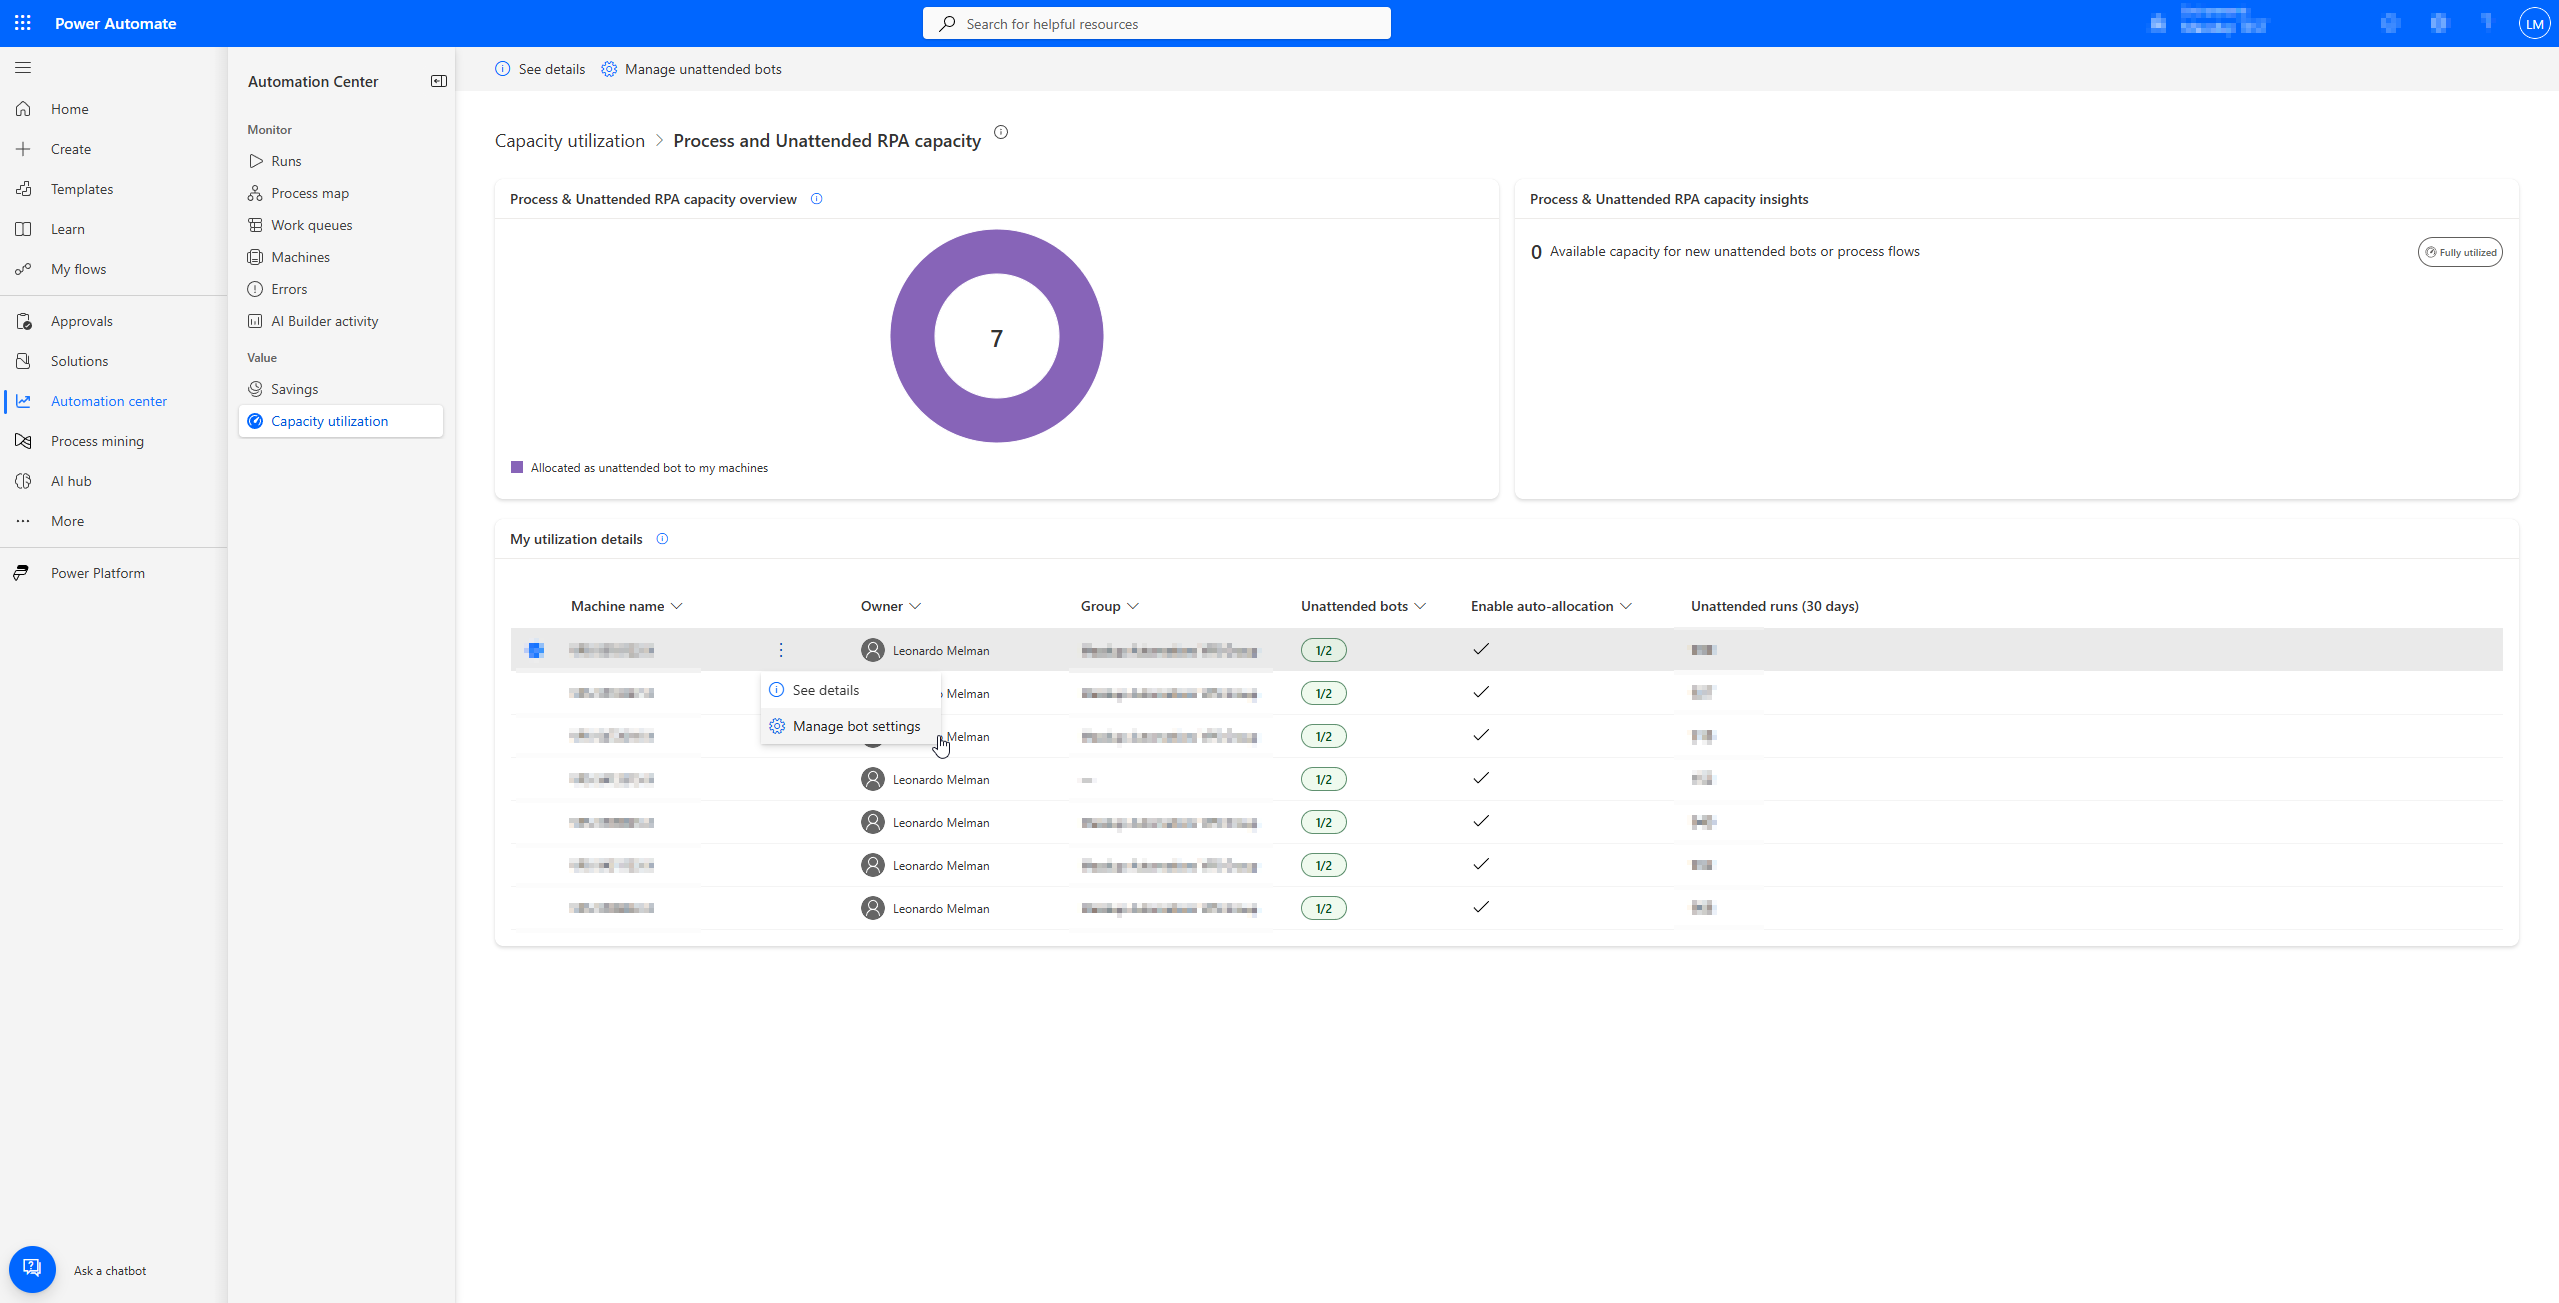Sort by Machine name column chevron
The height and width of the screenshot is (1303, 2559).
pyautogui.click(x=677, y=606)
